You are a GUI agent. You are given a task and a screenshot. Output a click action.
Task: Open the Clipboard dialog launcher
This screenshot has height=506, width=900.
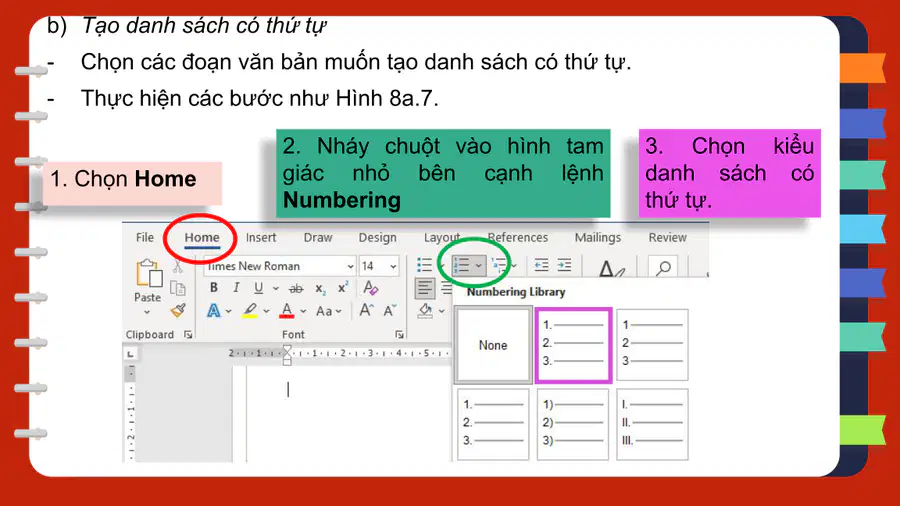point(188,334)
